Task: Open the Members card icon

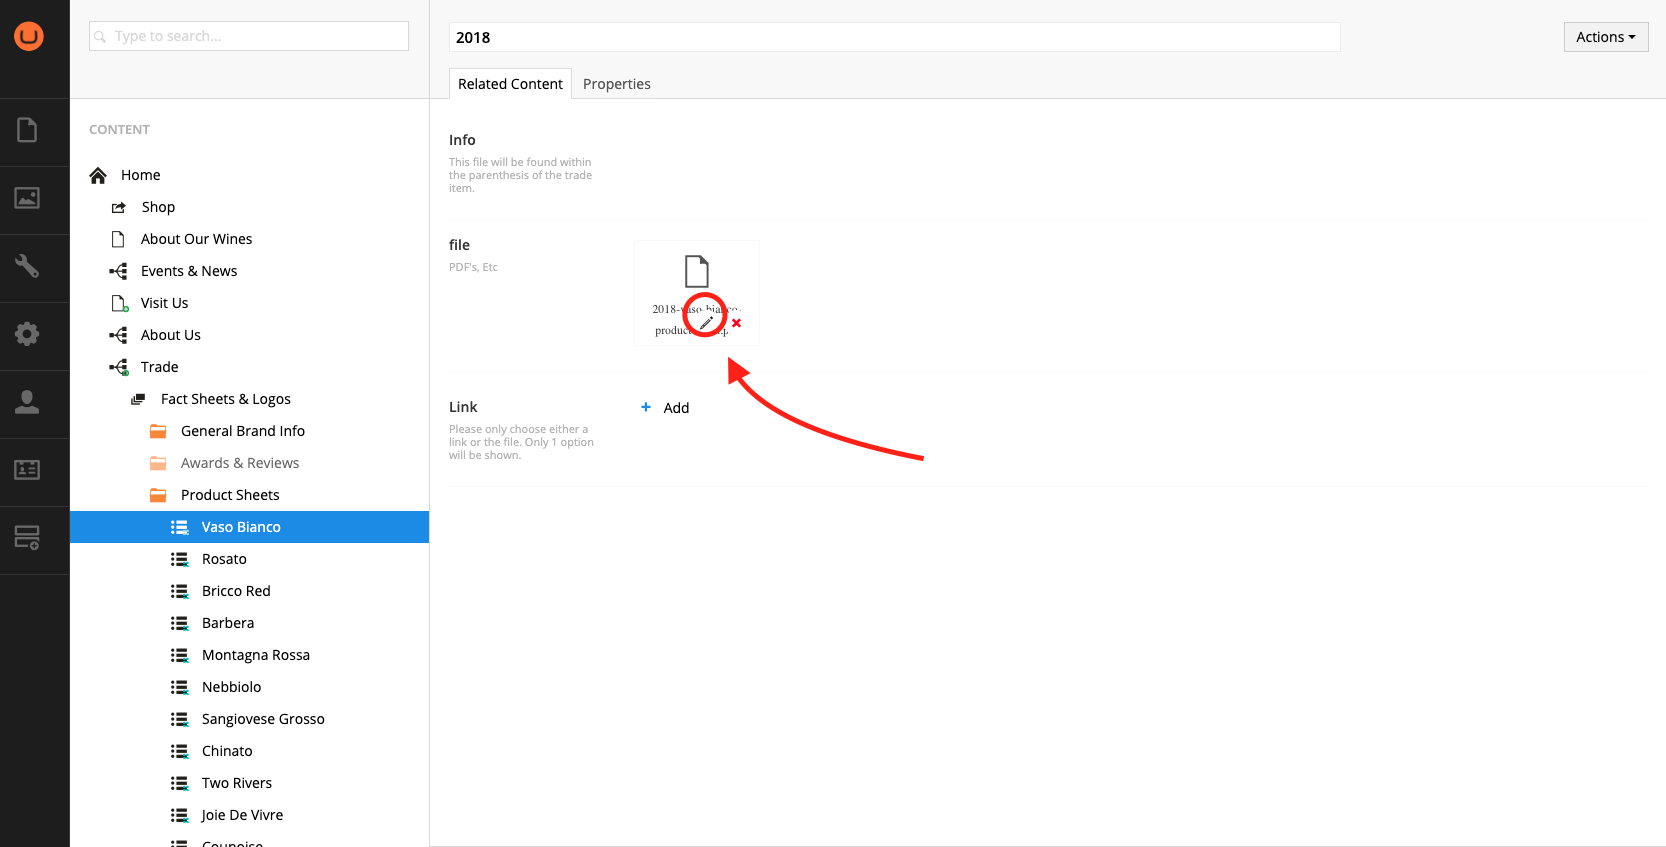Action: (27, 469)
